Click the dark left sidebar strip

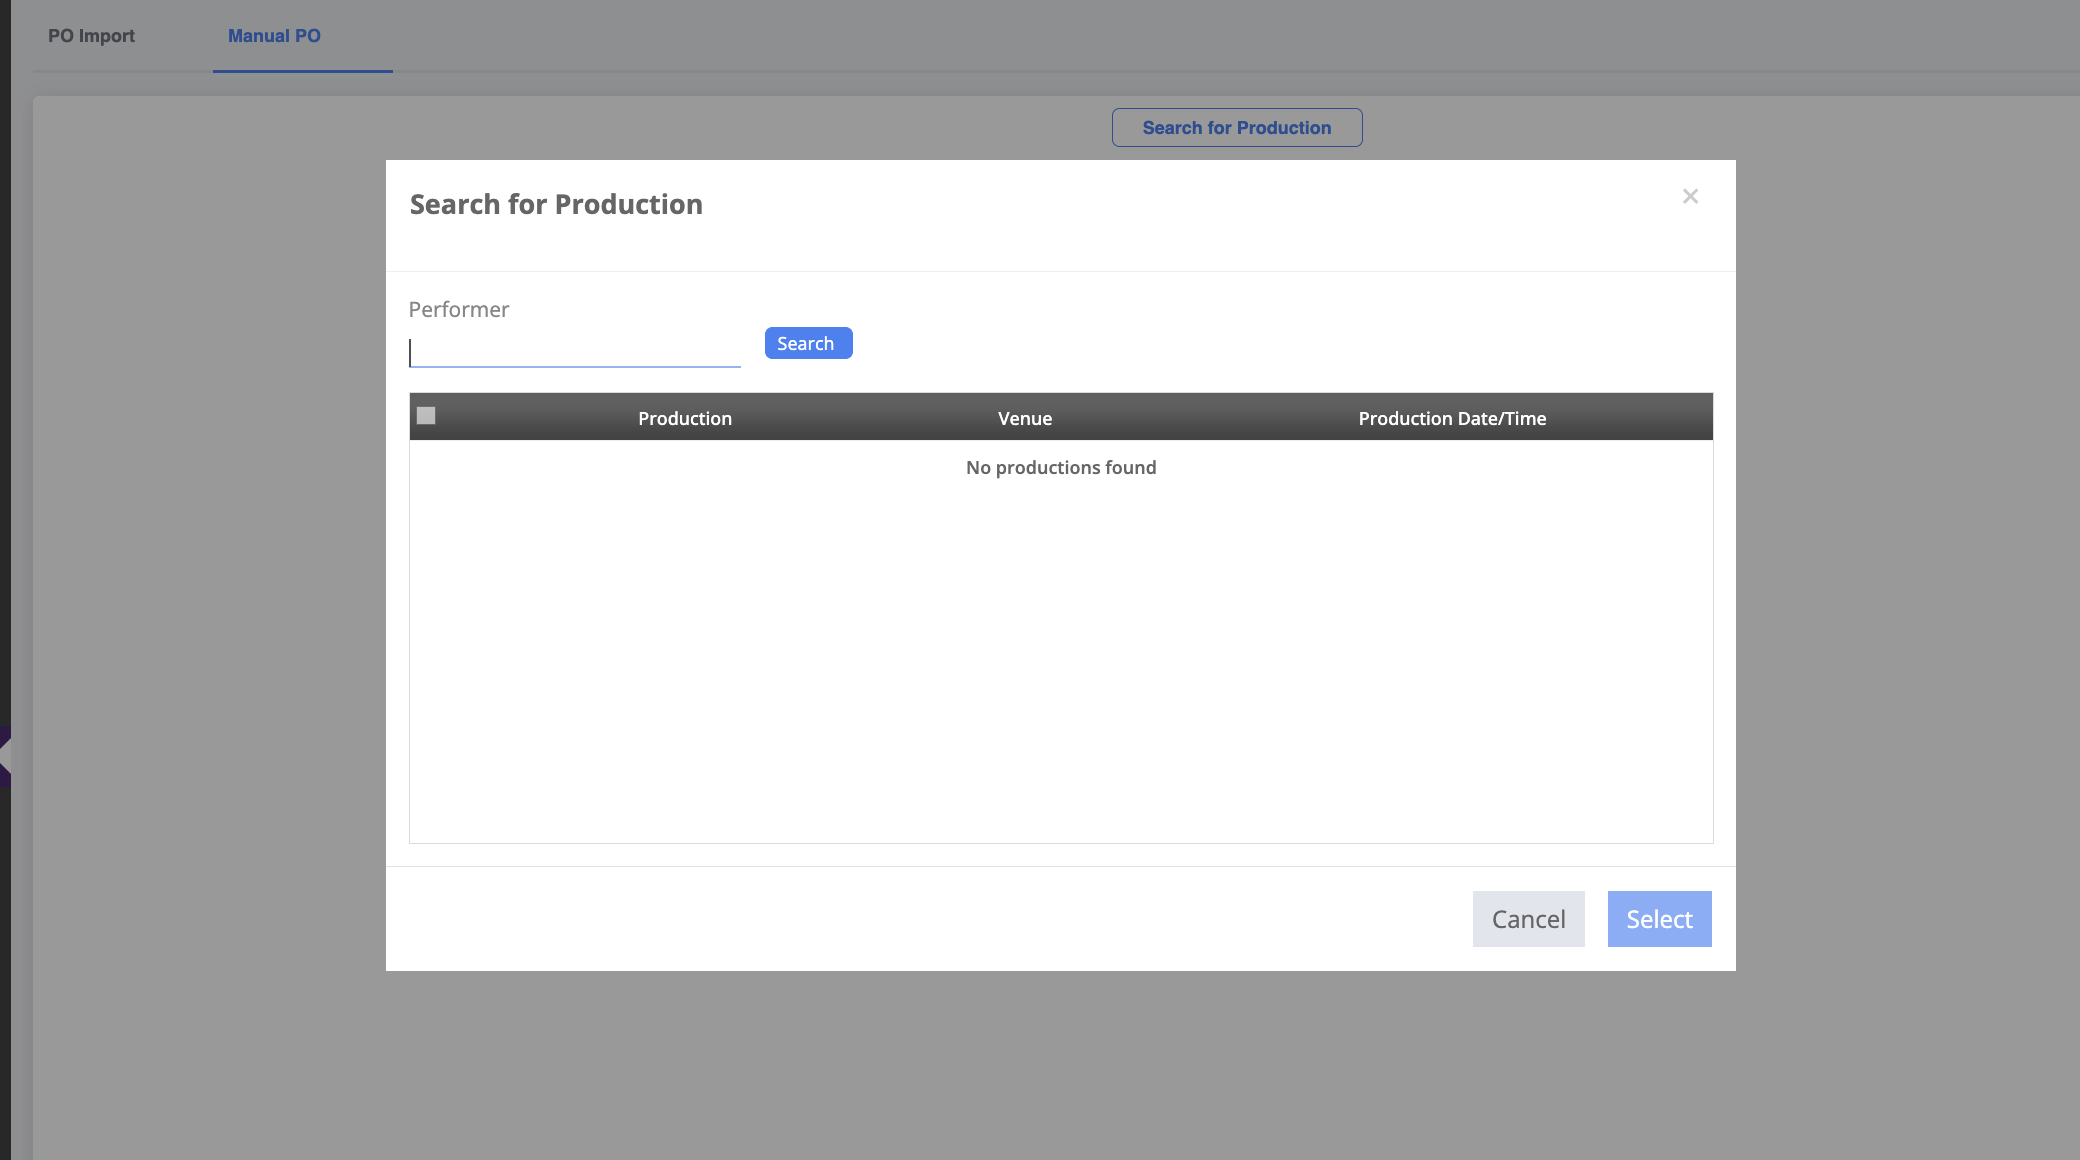click(x=5, y=400)
